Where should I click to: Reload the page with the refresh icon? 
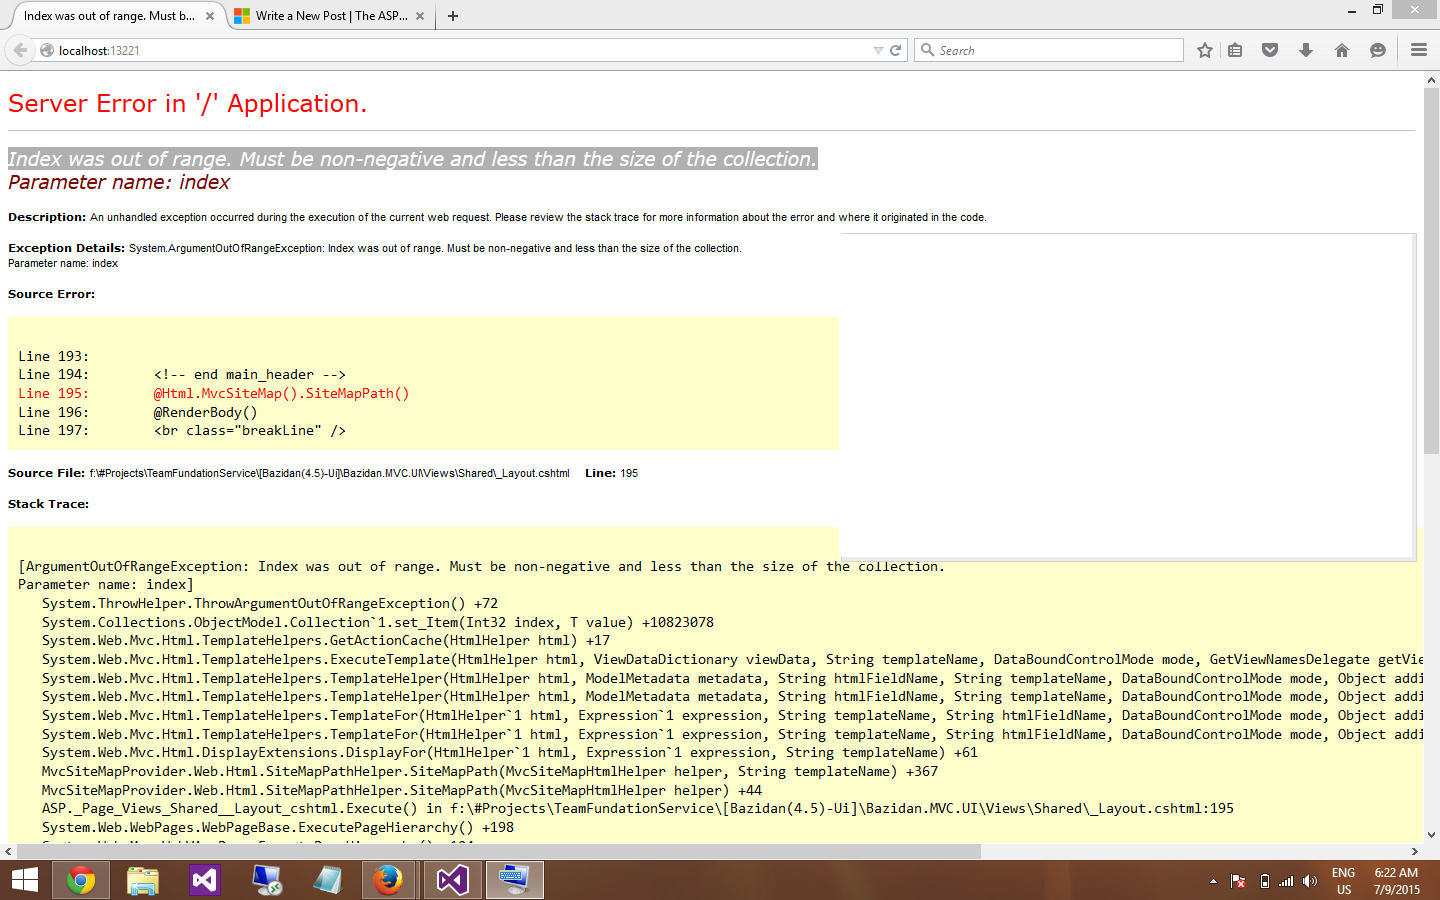[895, 49]
